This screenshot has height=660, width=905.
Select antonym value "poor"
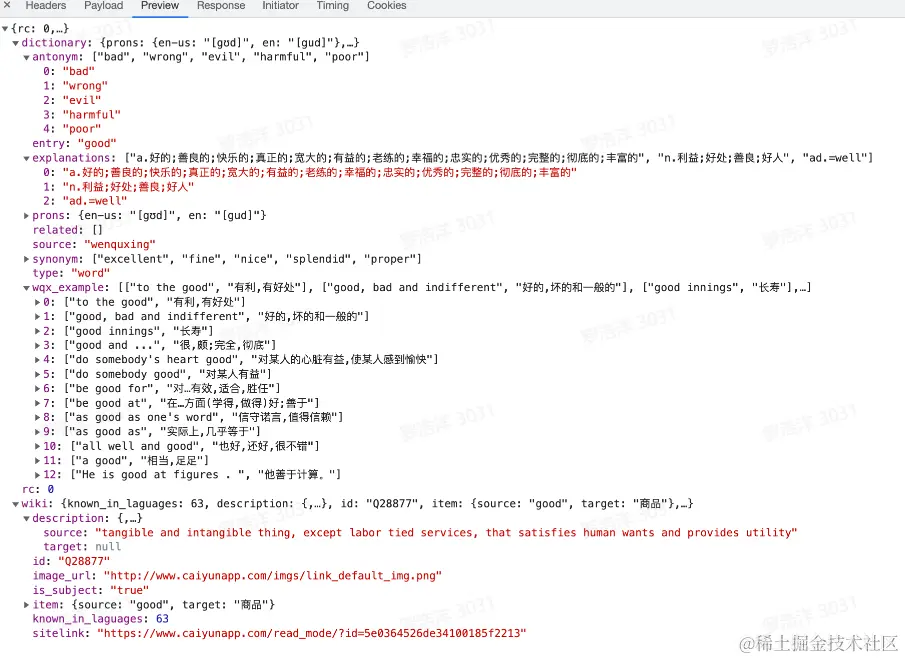pyautogui.click(x=81, y=129)
